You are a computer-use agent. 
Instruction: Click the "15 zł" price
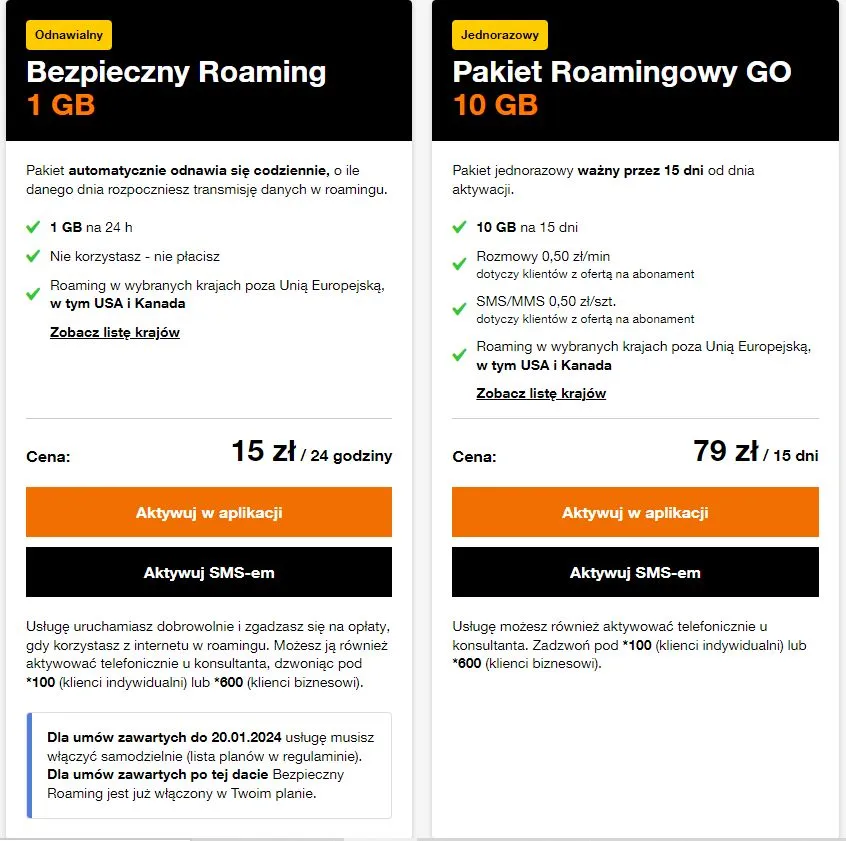tap(263, 452)
